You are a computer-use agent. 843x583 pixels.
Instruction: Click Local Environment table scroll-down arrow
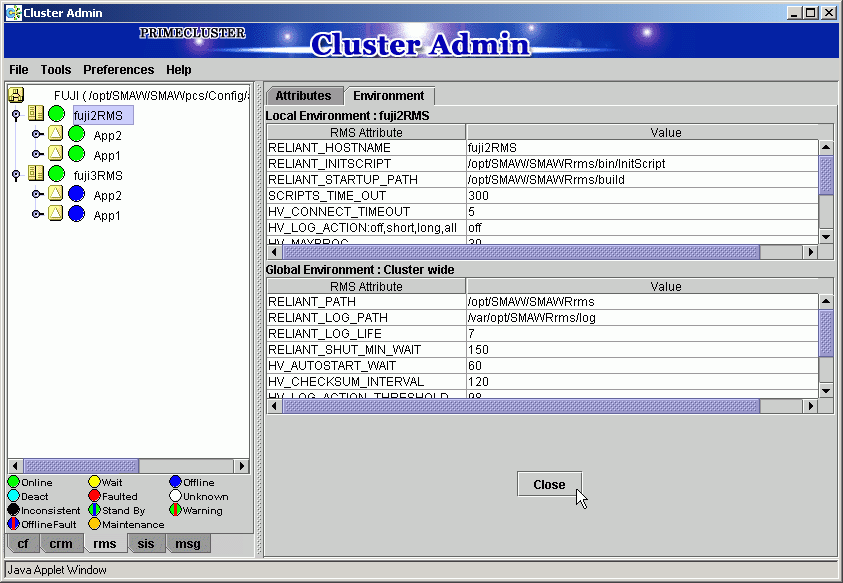[x=826, y=237]
